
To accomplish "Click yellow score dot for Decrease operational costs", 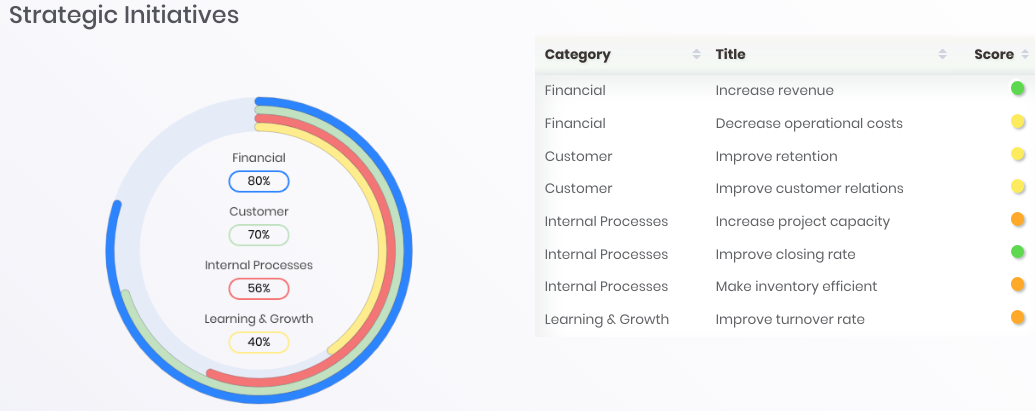I will click(1018, 122).
